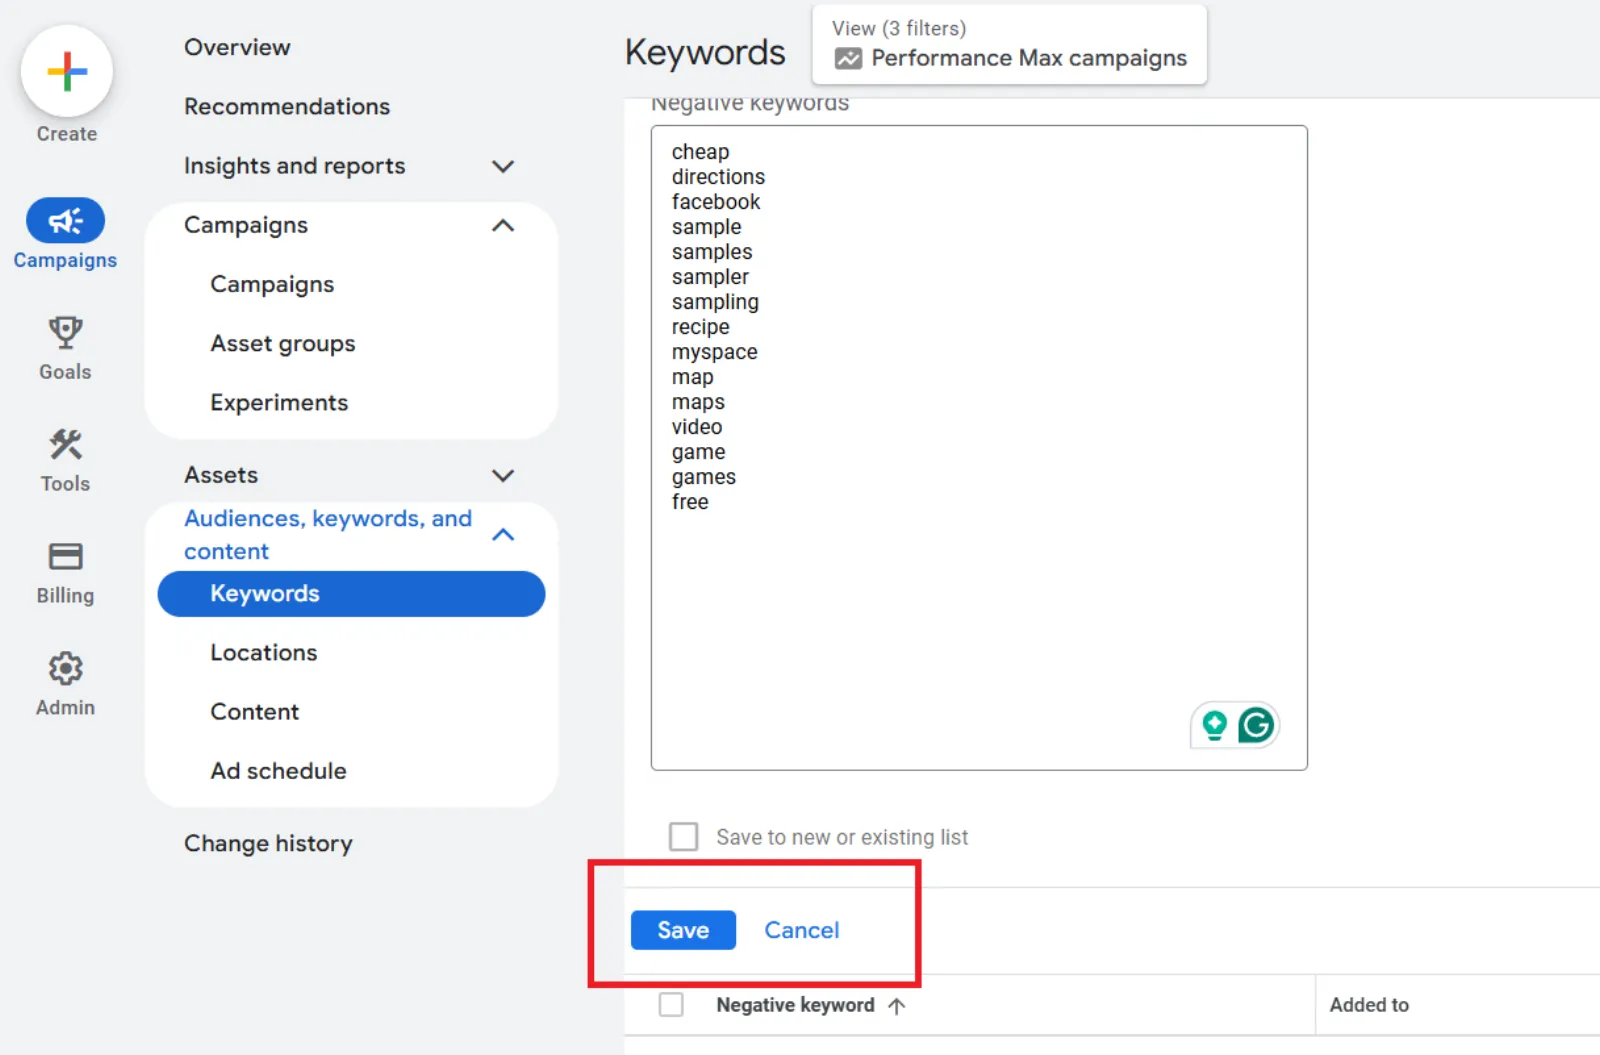
Task: Open Content in sidebar
Action: click(255, 712)
